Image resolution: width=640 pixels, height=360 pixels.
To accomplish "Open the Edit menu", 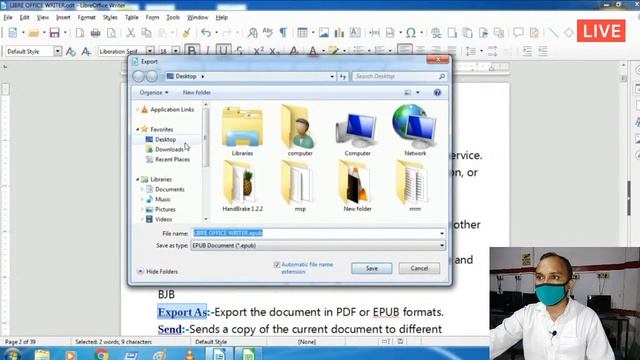I will tap(24, 18).
